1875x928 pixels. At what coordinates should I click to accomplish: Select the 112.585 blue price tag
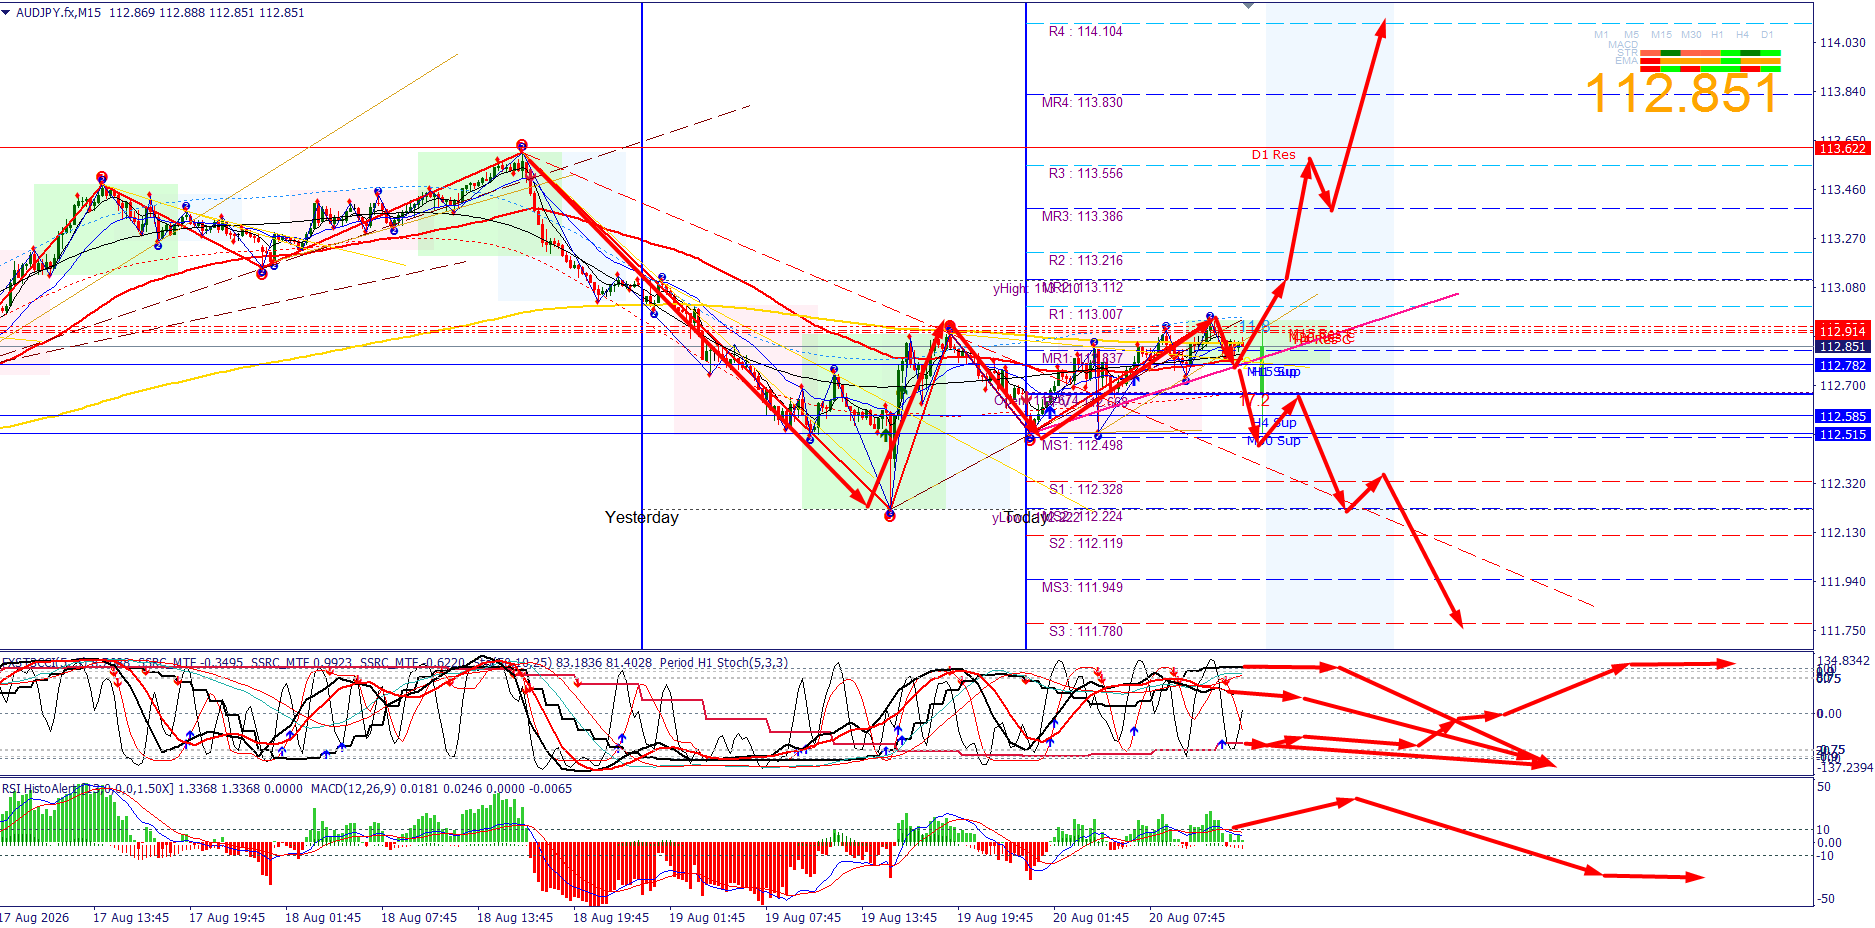[x=1842, y=416]
